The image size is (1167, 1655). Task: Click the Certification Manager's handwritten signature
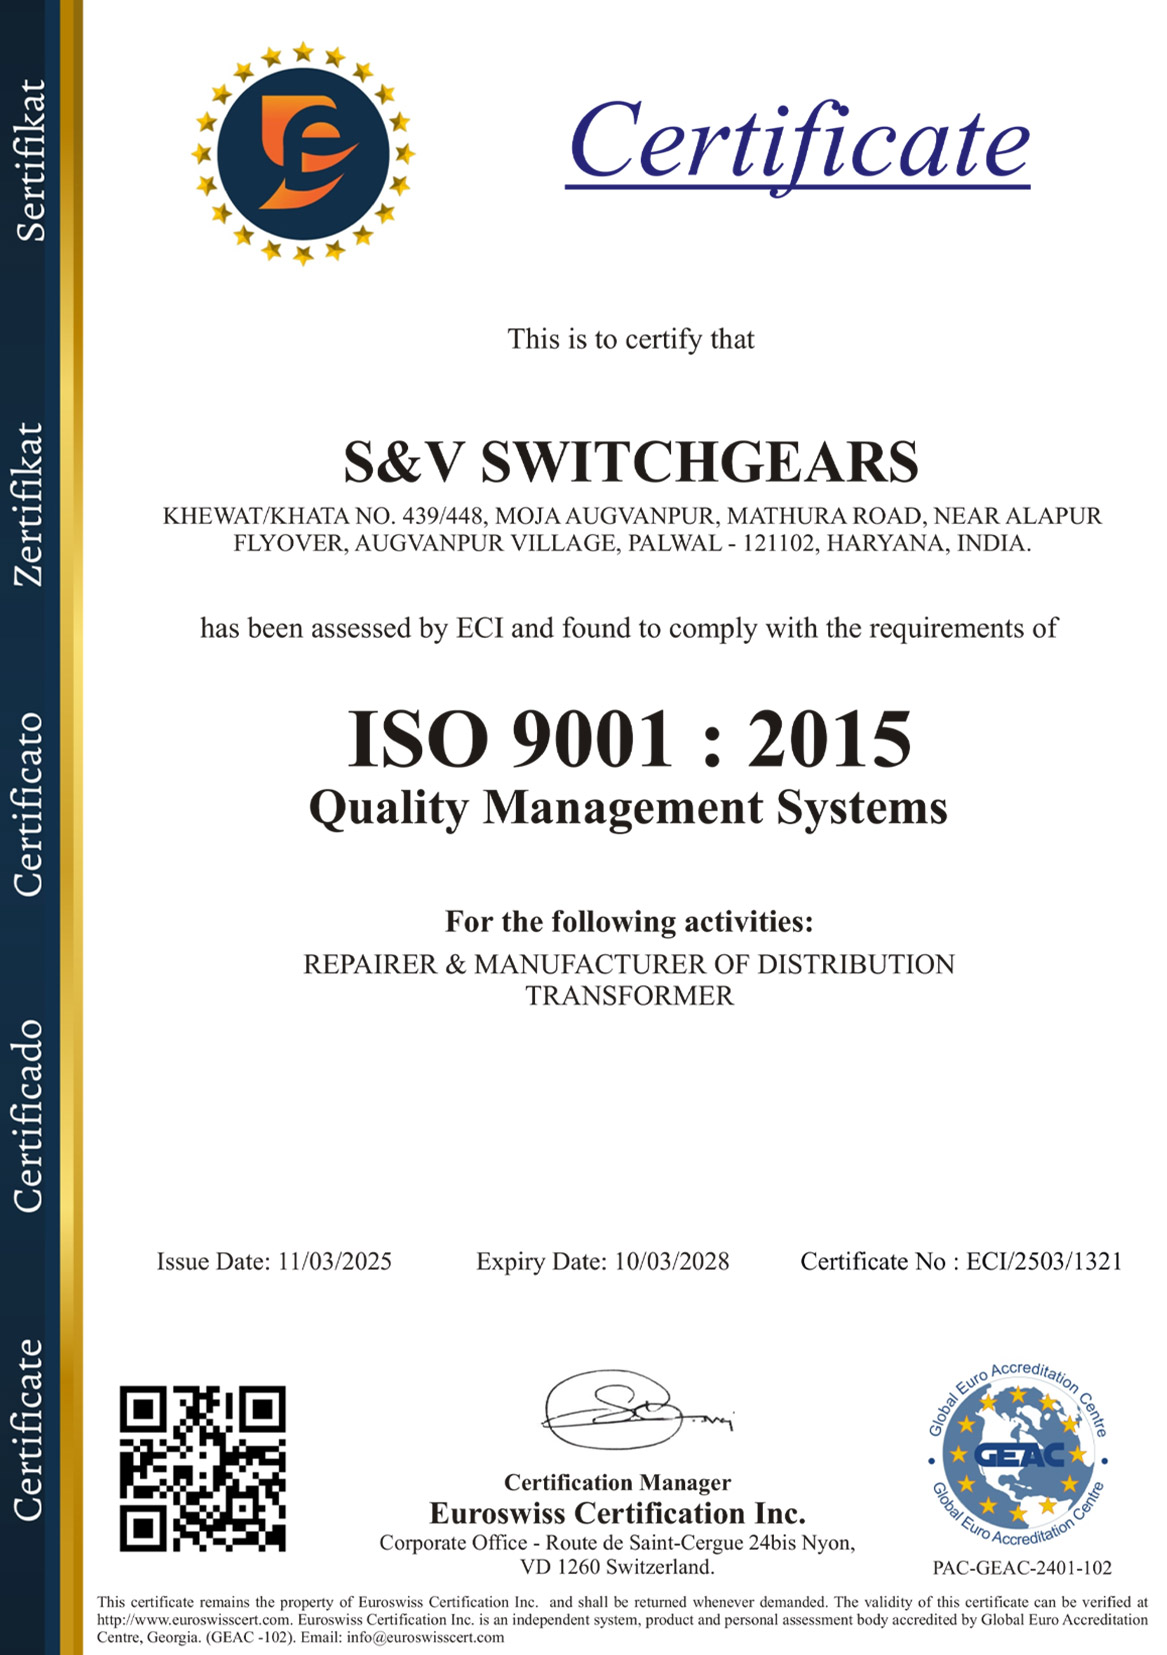click(x=636, y=1410)
